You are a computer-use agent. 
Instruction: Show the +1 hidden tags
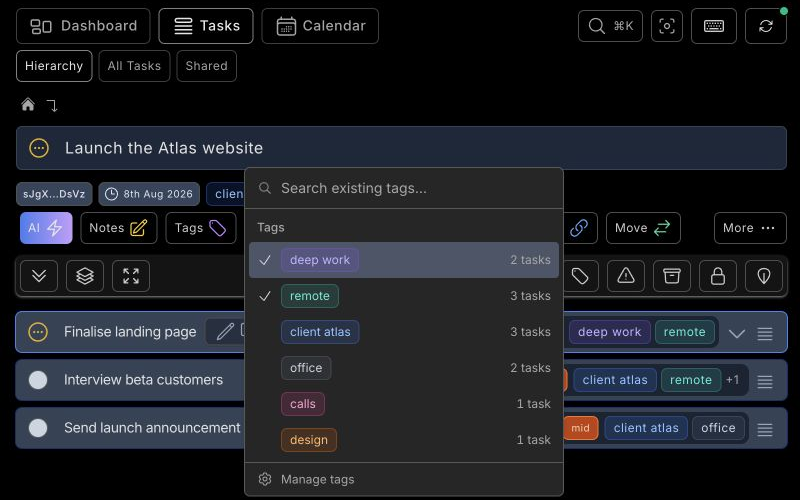point(733,380)
